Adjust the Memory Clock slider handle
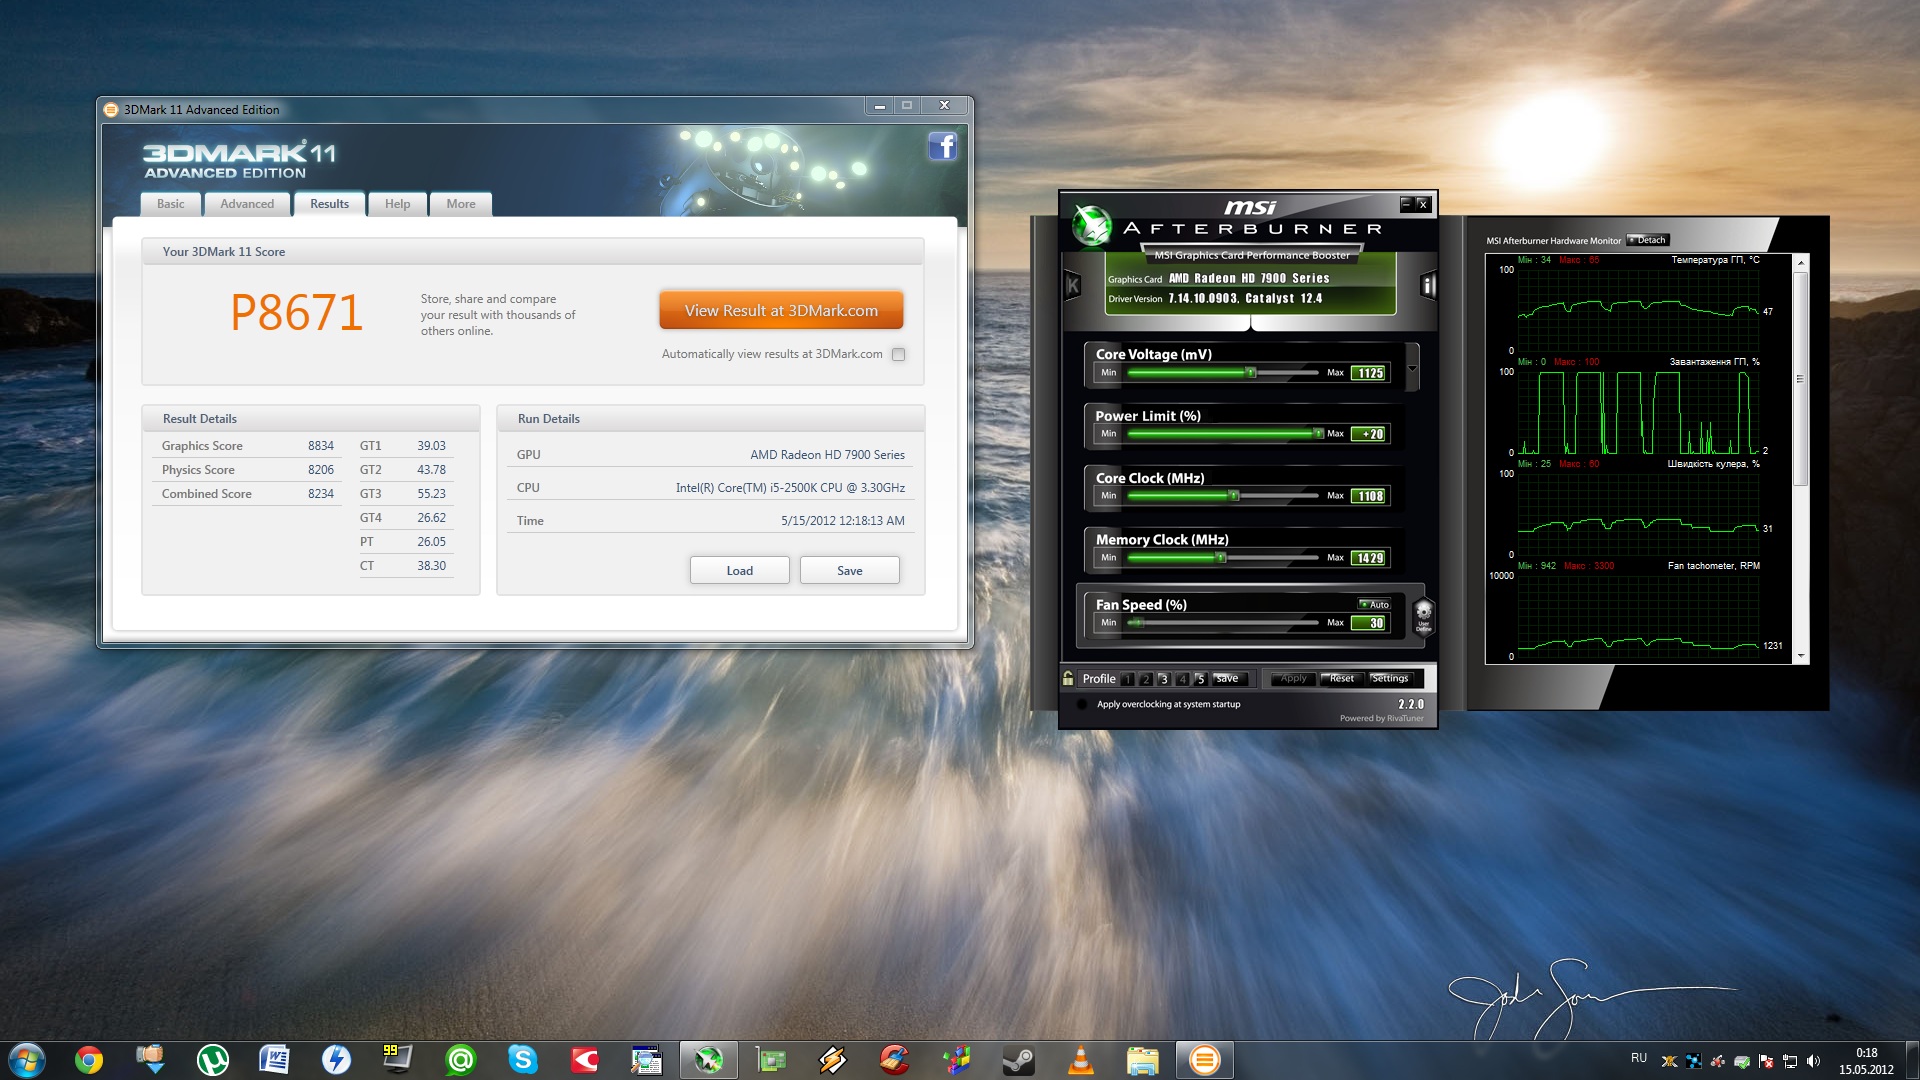 click(x=1221, y=558)
